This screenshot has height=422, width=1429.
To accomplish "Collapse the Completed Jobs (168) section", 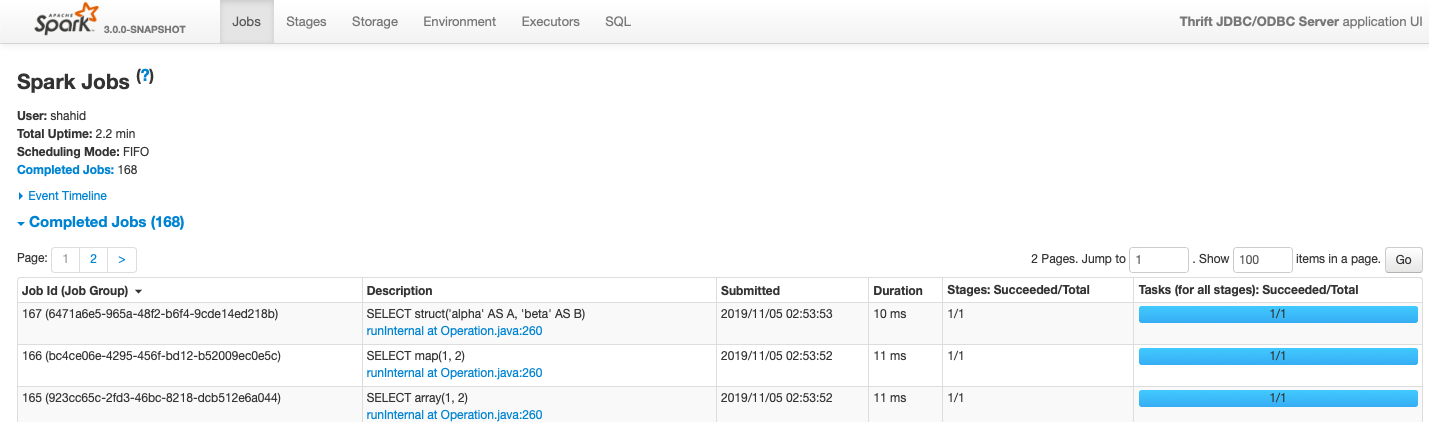I will click(101, 222).
